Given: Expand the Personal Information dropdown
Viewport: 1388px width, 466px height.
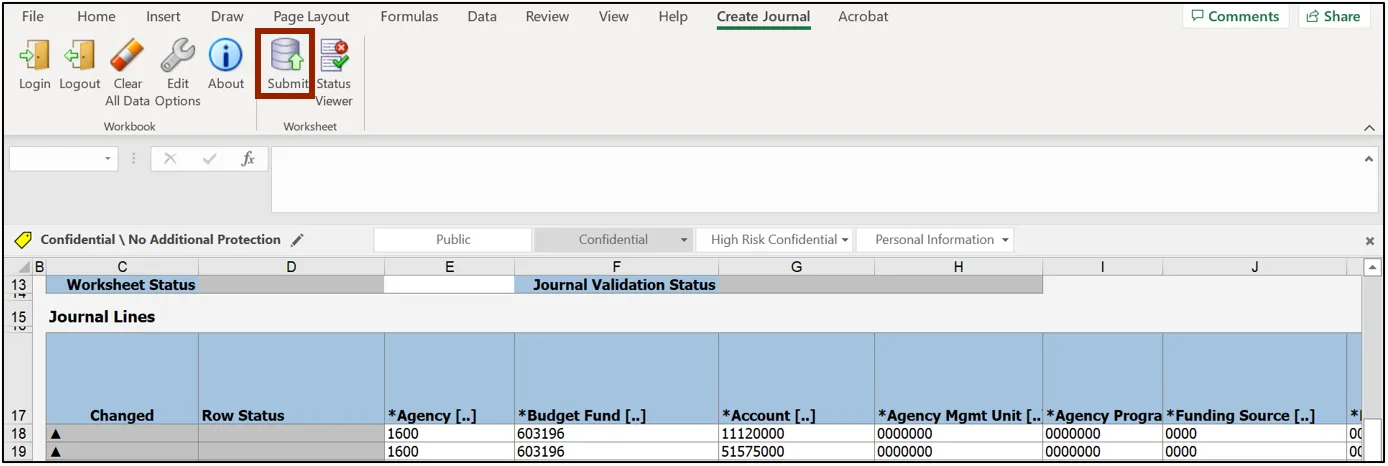Looking at the screenshot, I should 1004,240.
